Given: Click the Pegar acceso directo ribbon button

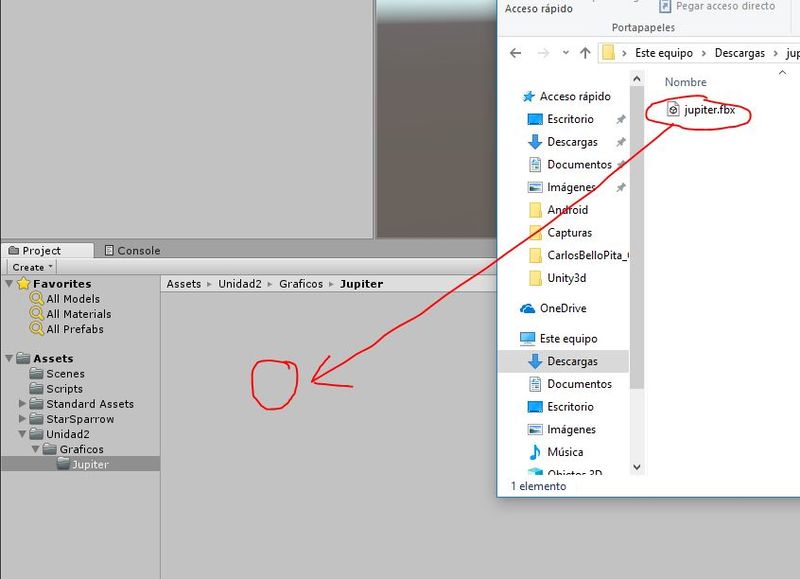Looking at the screenshot, I should point(717,6).
